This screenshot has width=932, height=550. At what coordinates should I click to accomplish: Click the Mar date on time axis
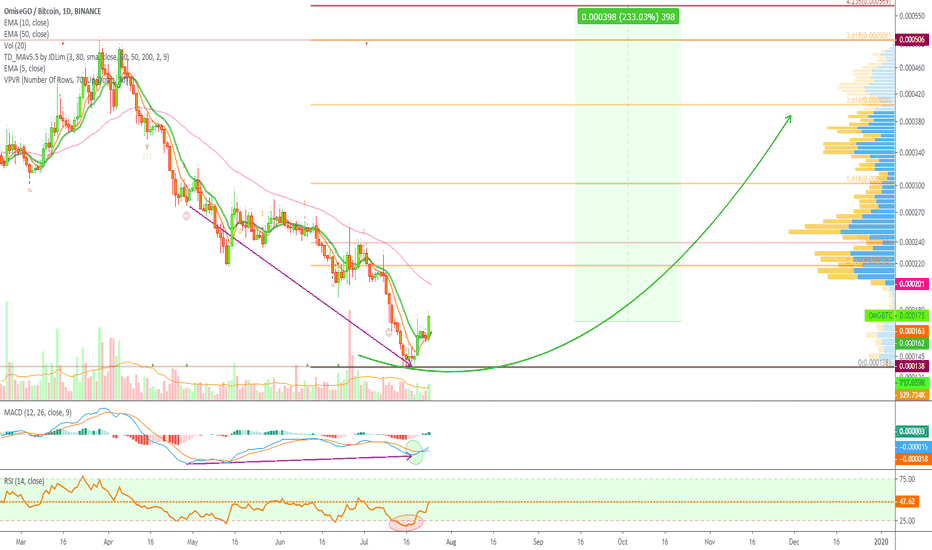[x=21, y=542]
